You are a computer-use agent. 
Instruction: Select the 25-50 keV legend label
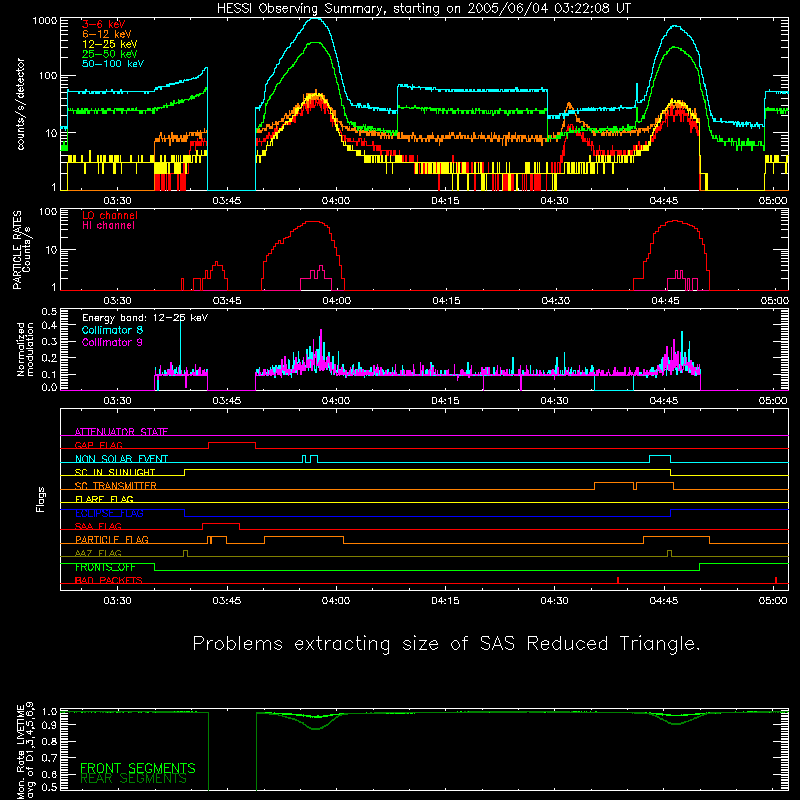tap(110, 54)
